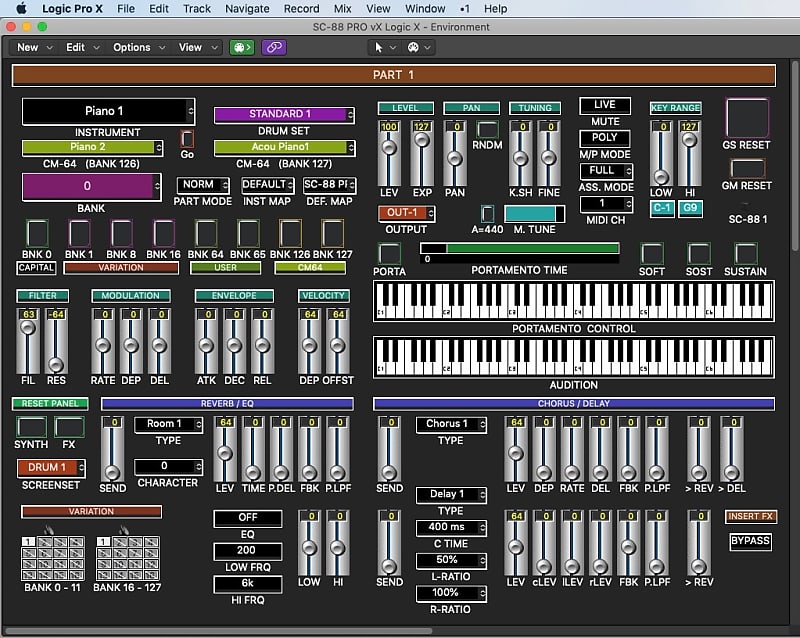Image resolution: width=800 pixels, height=638 pixels.
Task: Open the Chorus 1 type dropdown
Action: click(451, 424)
